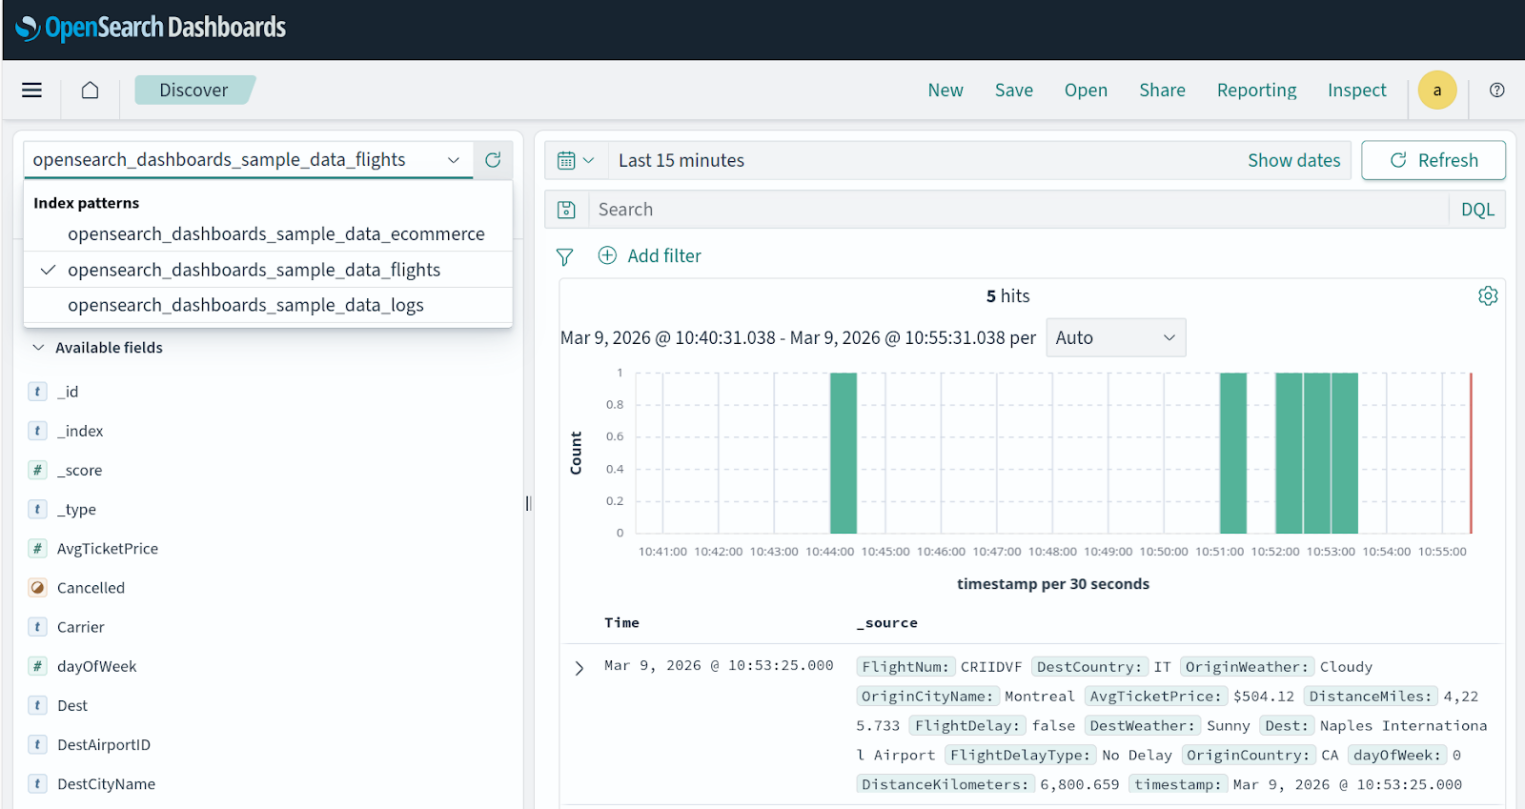Image resolution: width=1525 pixels, height=809 pixels.
Task: Open the Auto interval dropdown
Action: 1114,337
